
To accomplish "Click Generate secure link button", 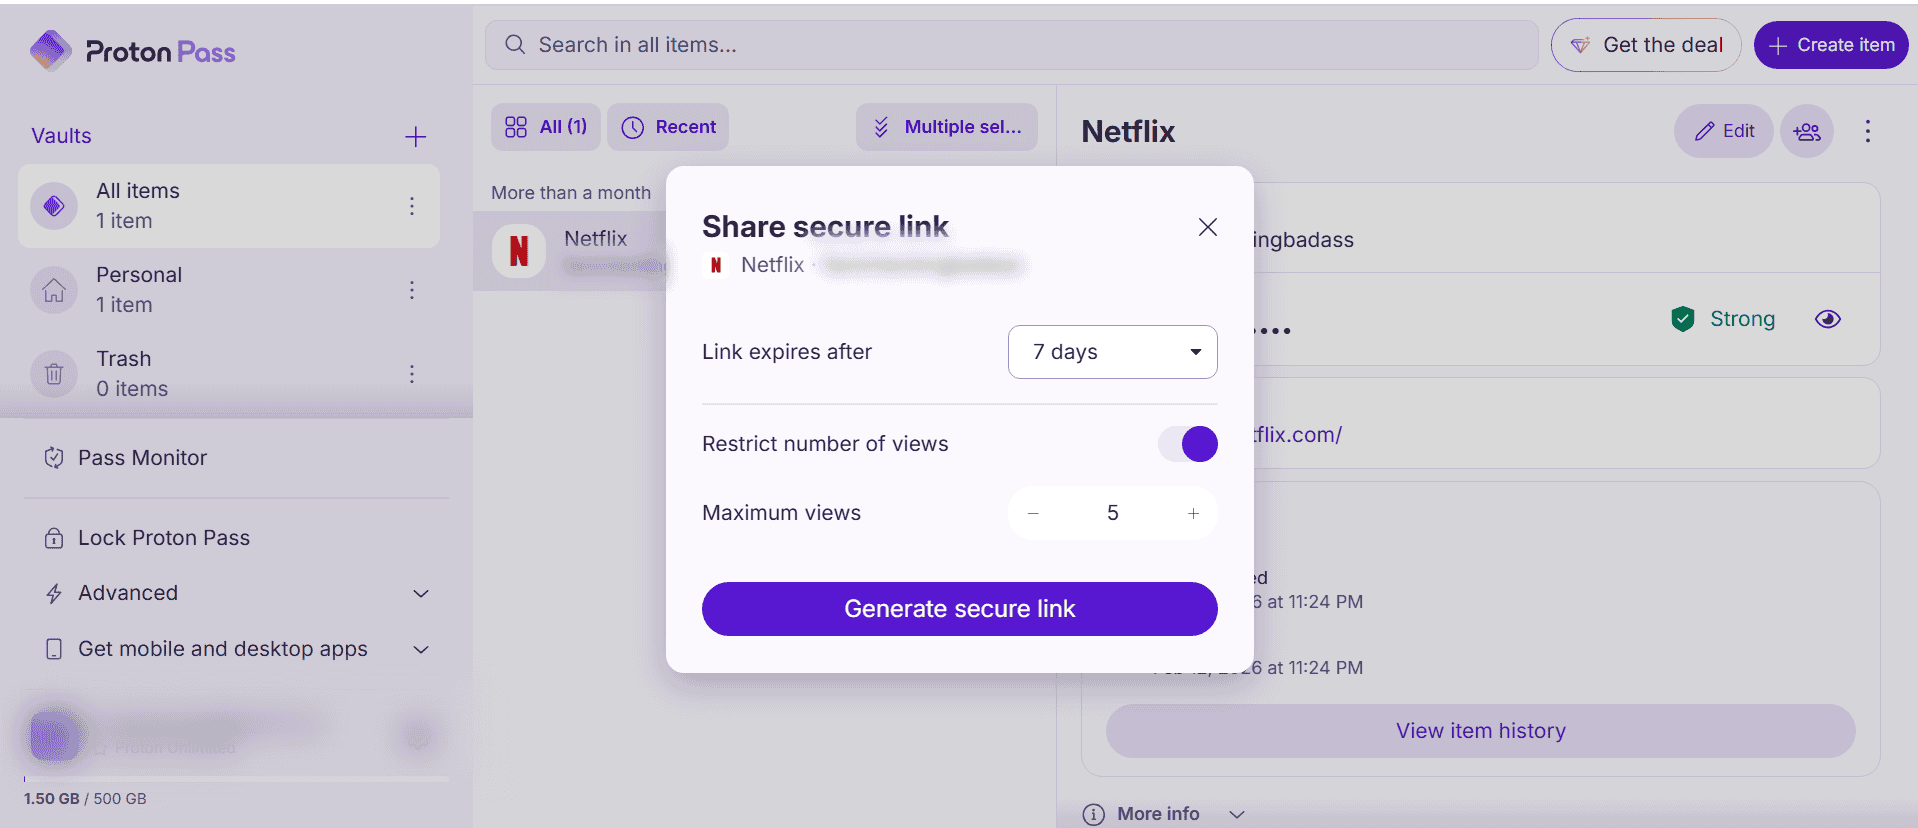I will pos(959,609).
